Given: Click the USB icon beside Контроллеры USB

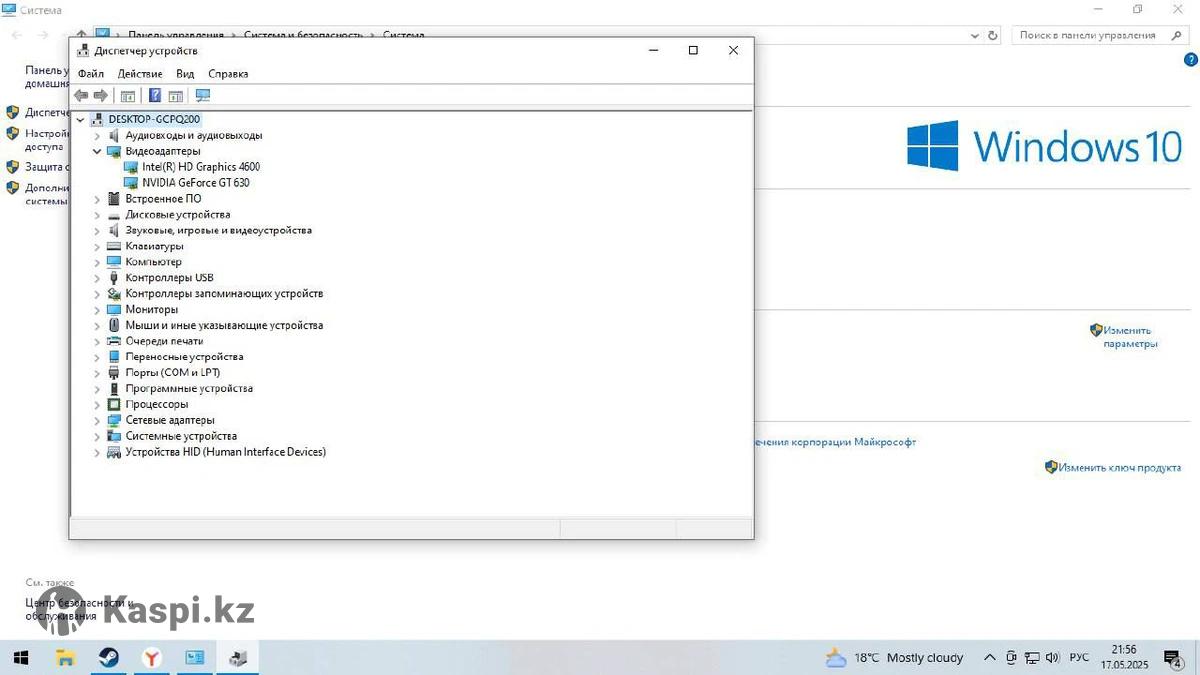Looking at the screenshot, I should [114, 278].
